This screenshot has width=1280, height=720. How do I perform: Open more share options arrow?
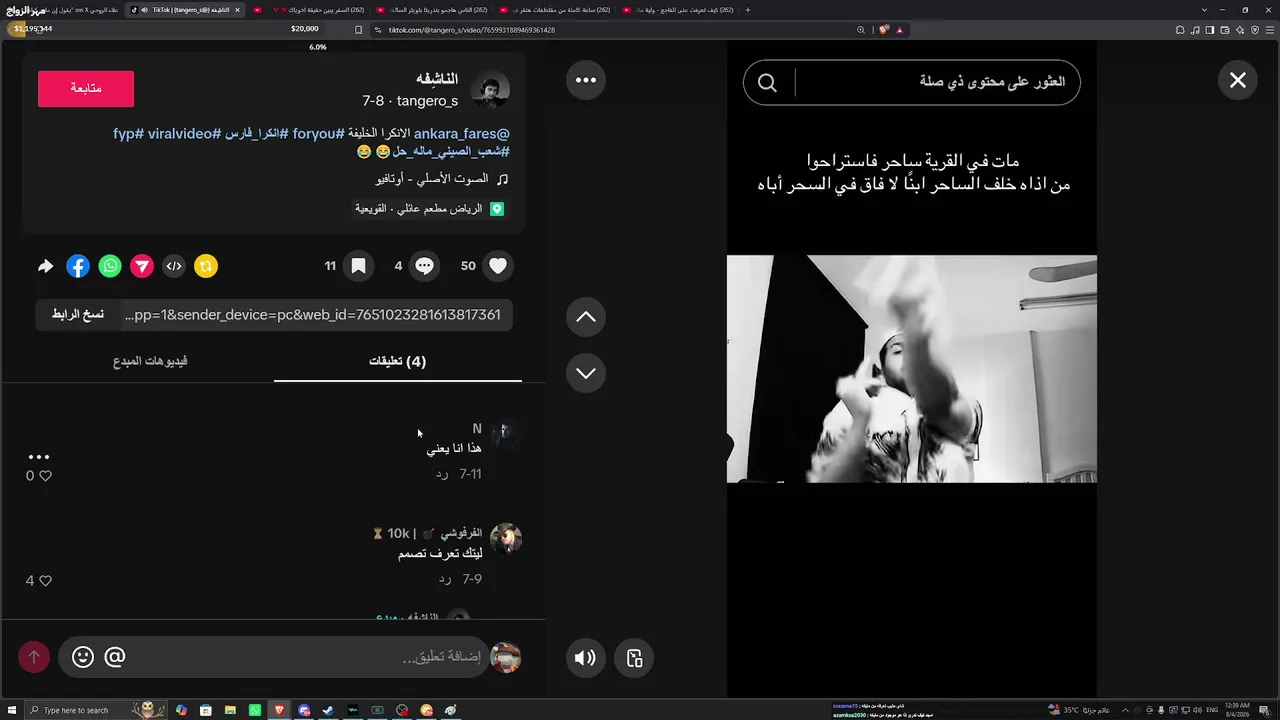tap(45, 266)
